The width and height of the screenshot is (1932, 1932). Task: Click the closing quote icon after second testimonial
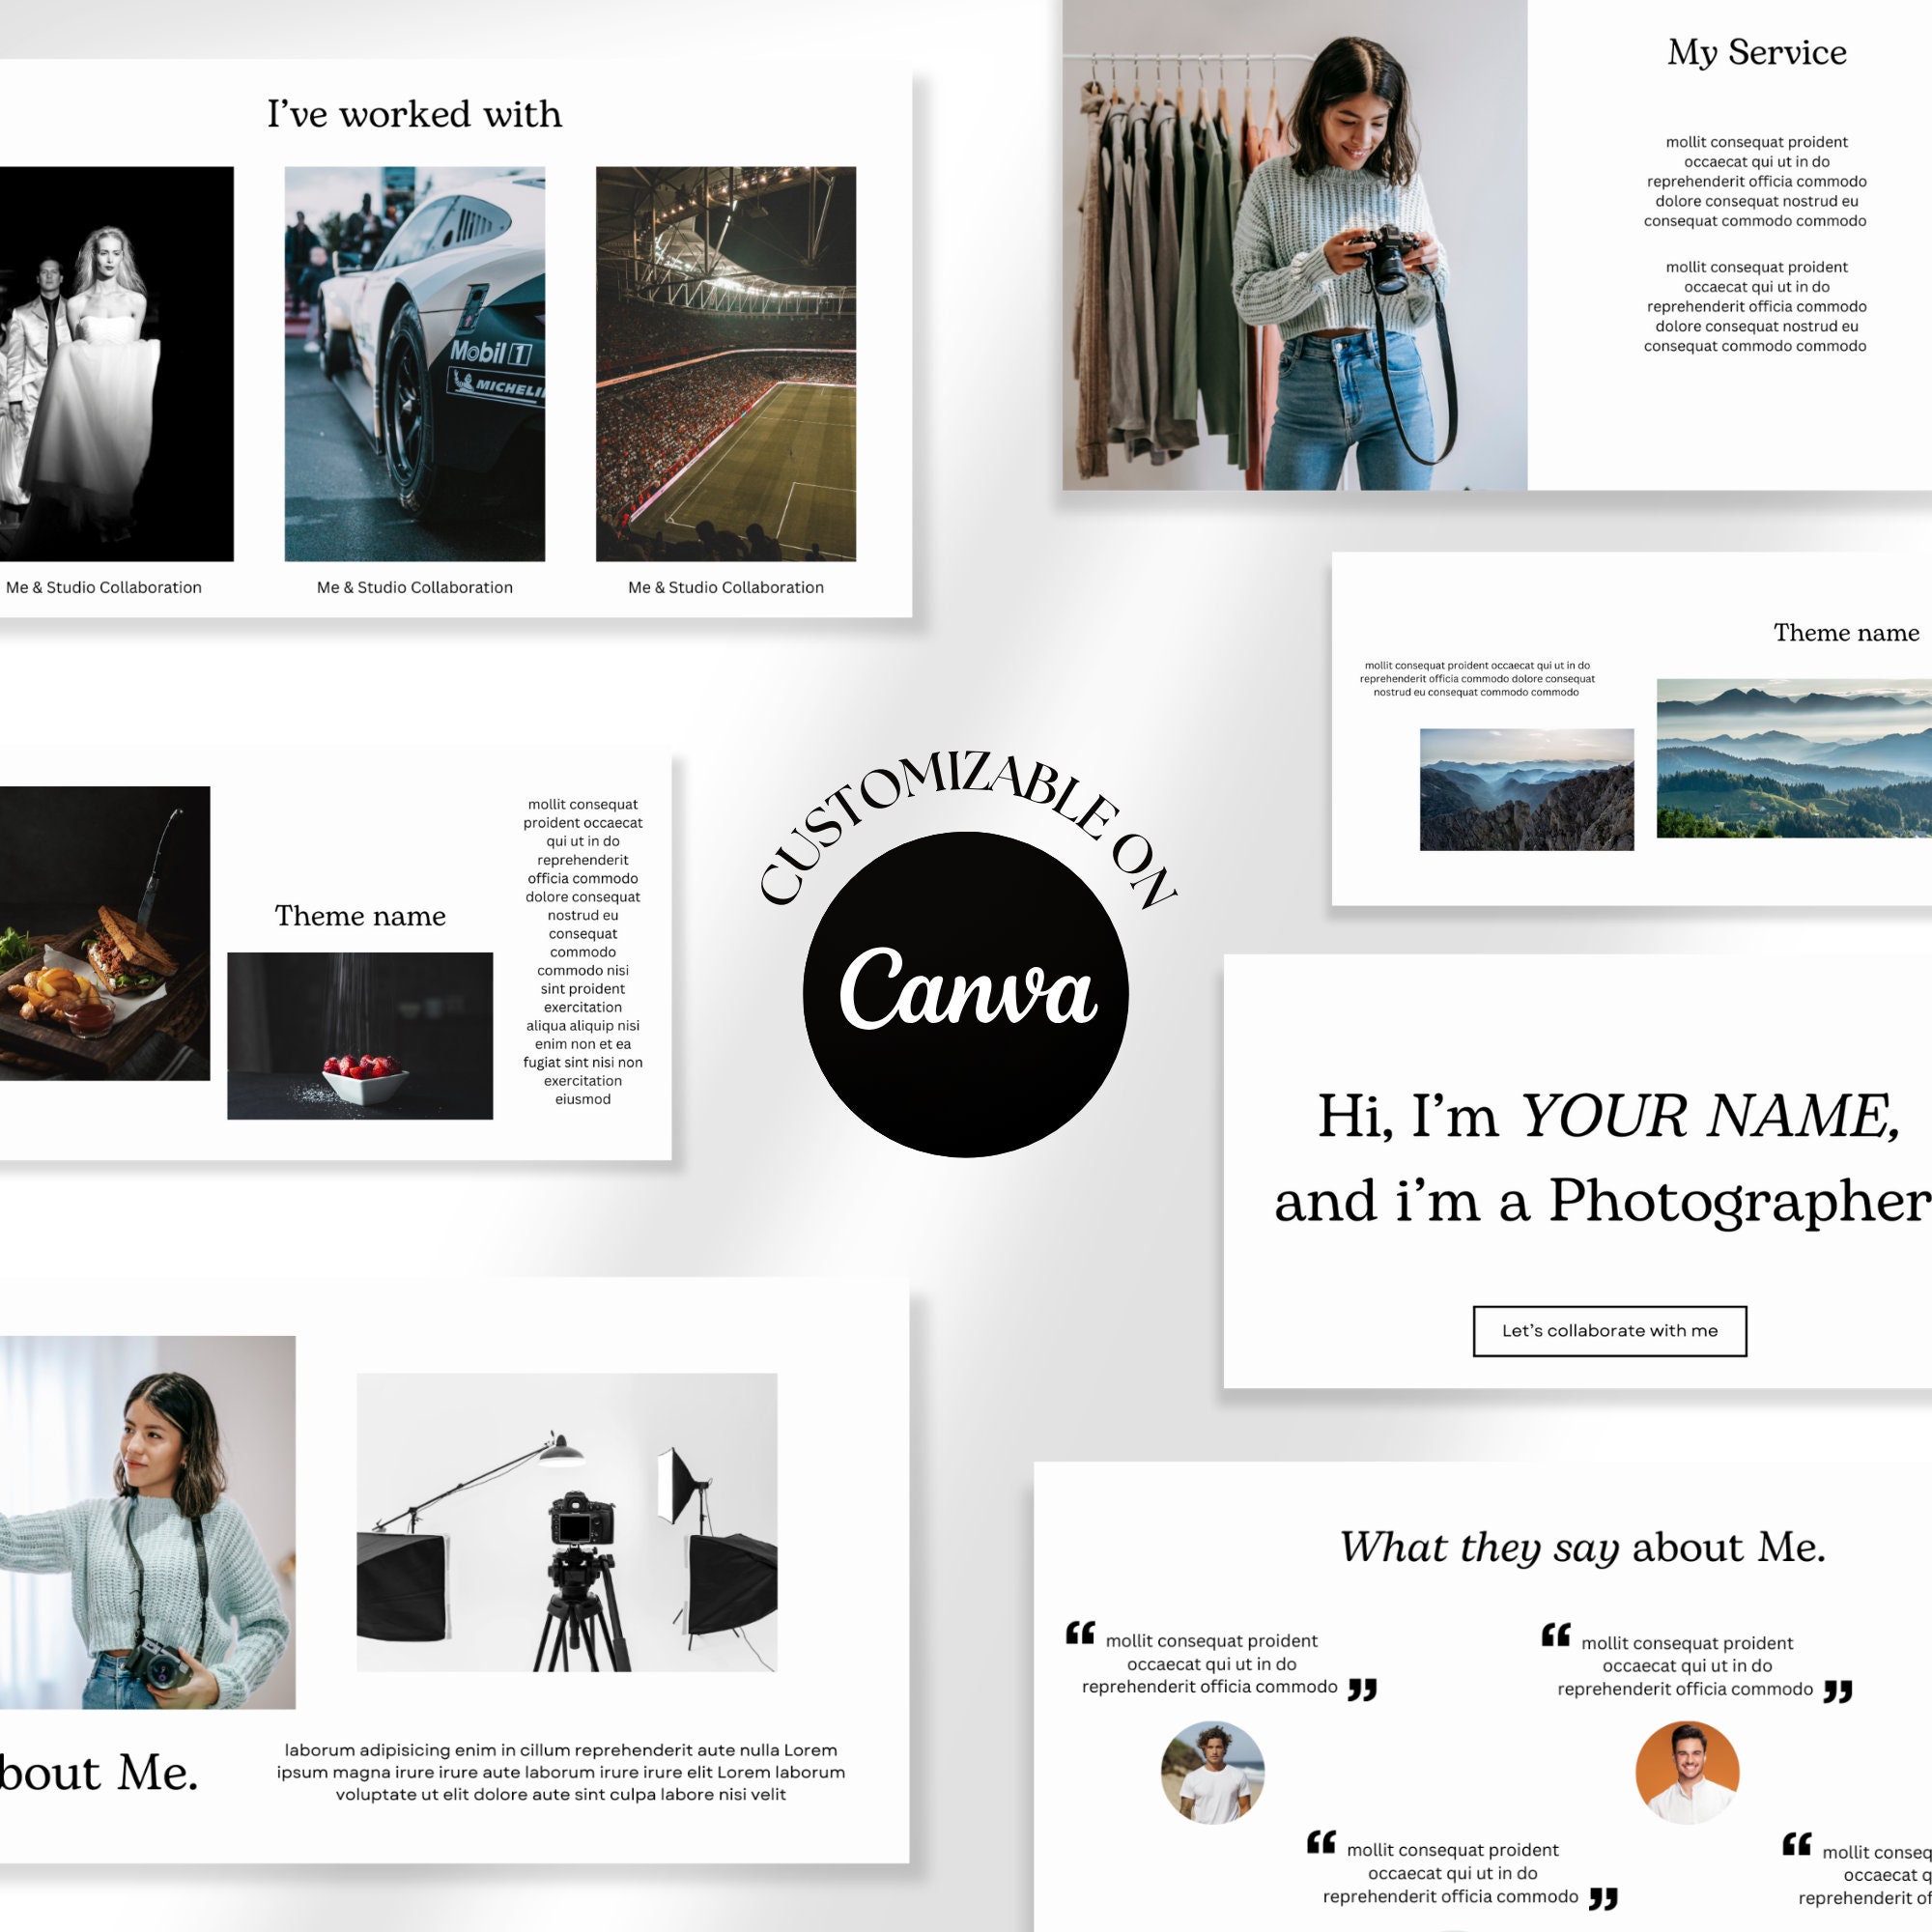click(x=1838, y=1690)
